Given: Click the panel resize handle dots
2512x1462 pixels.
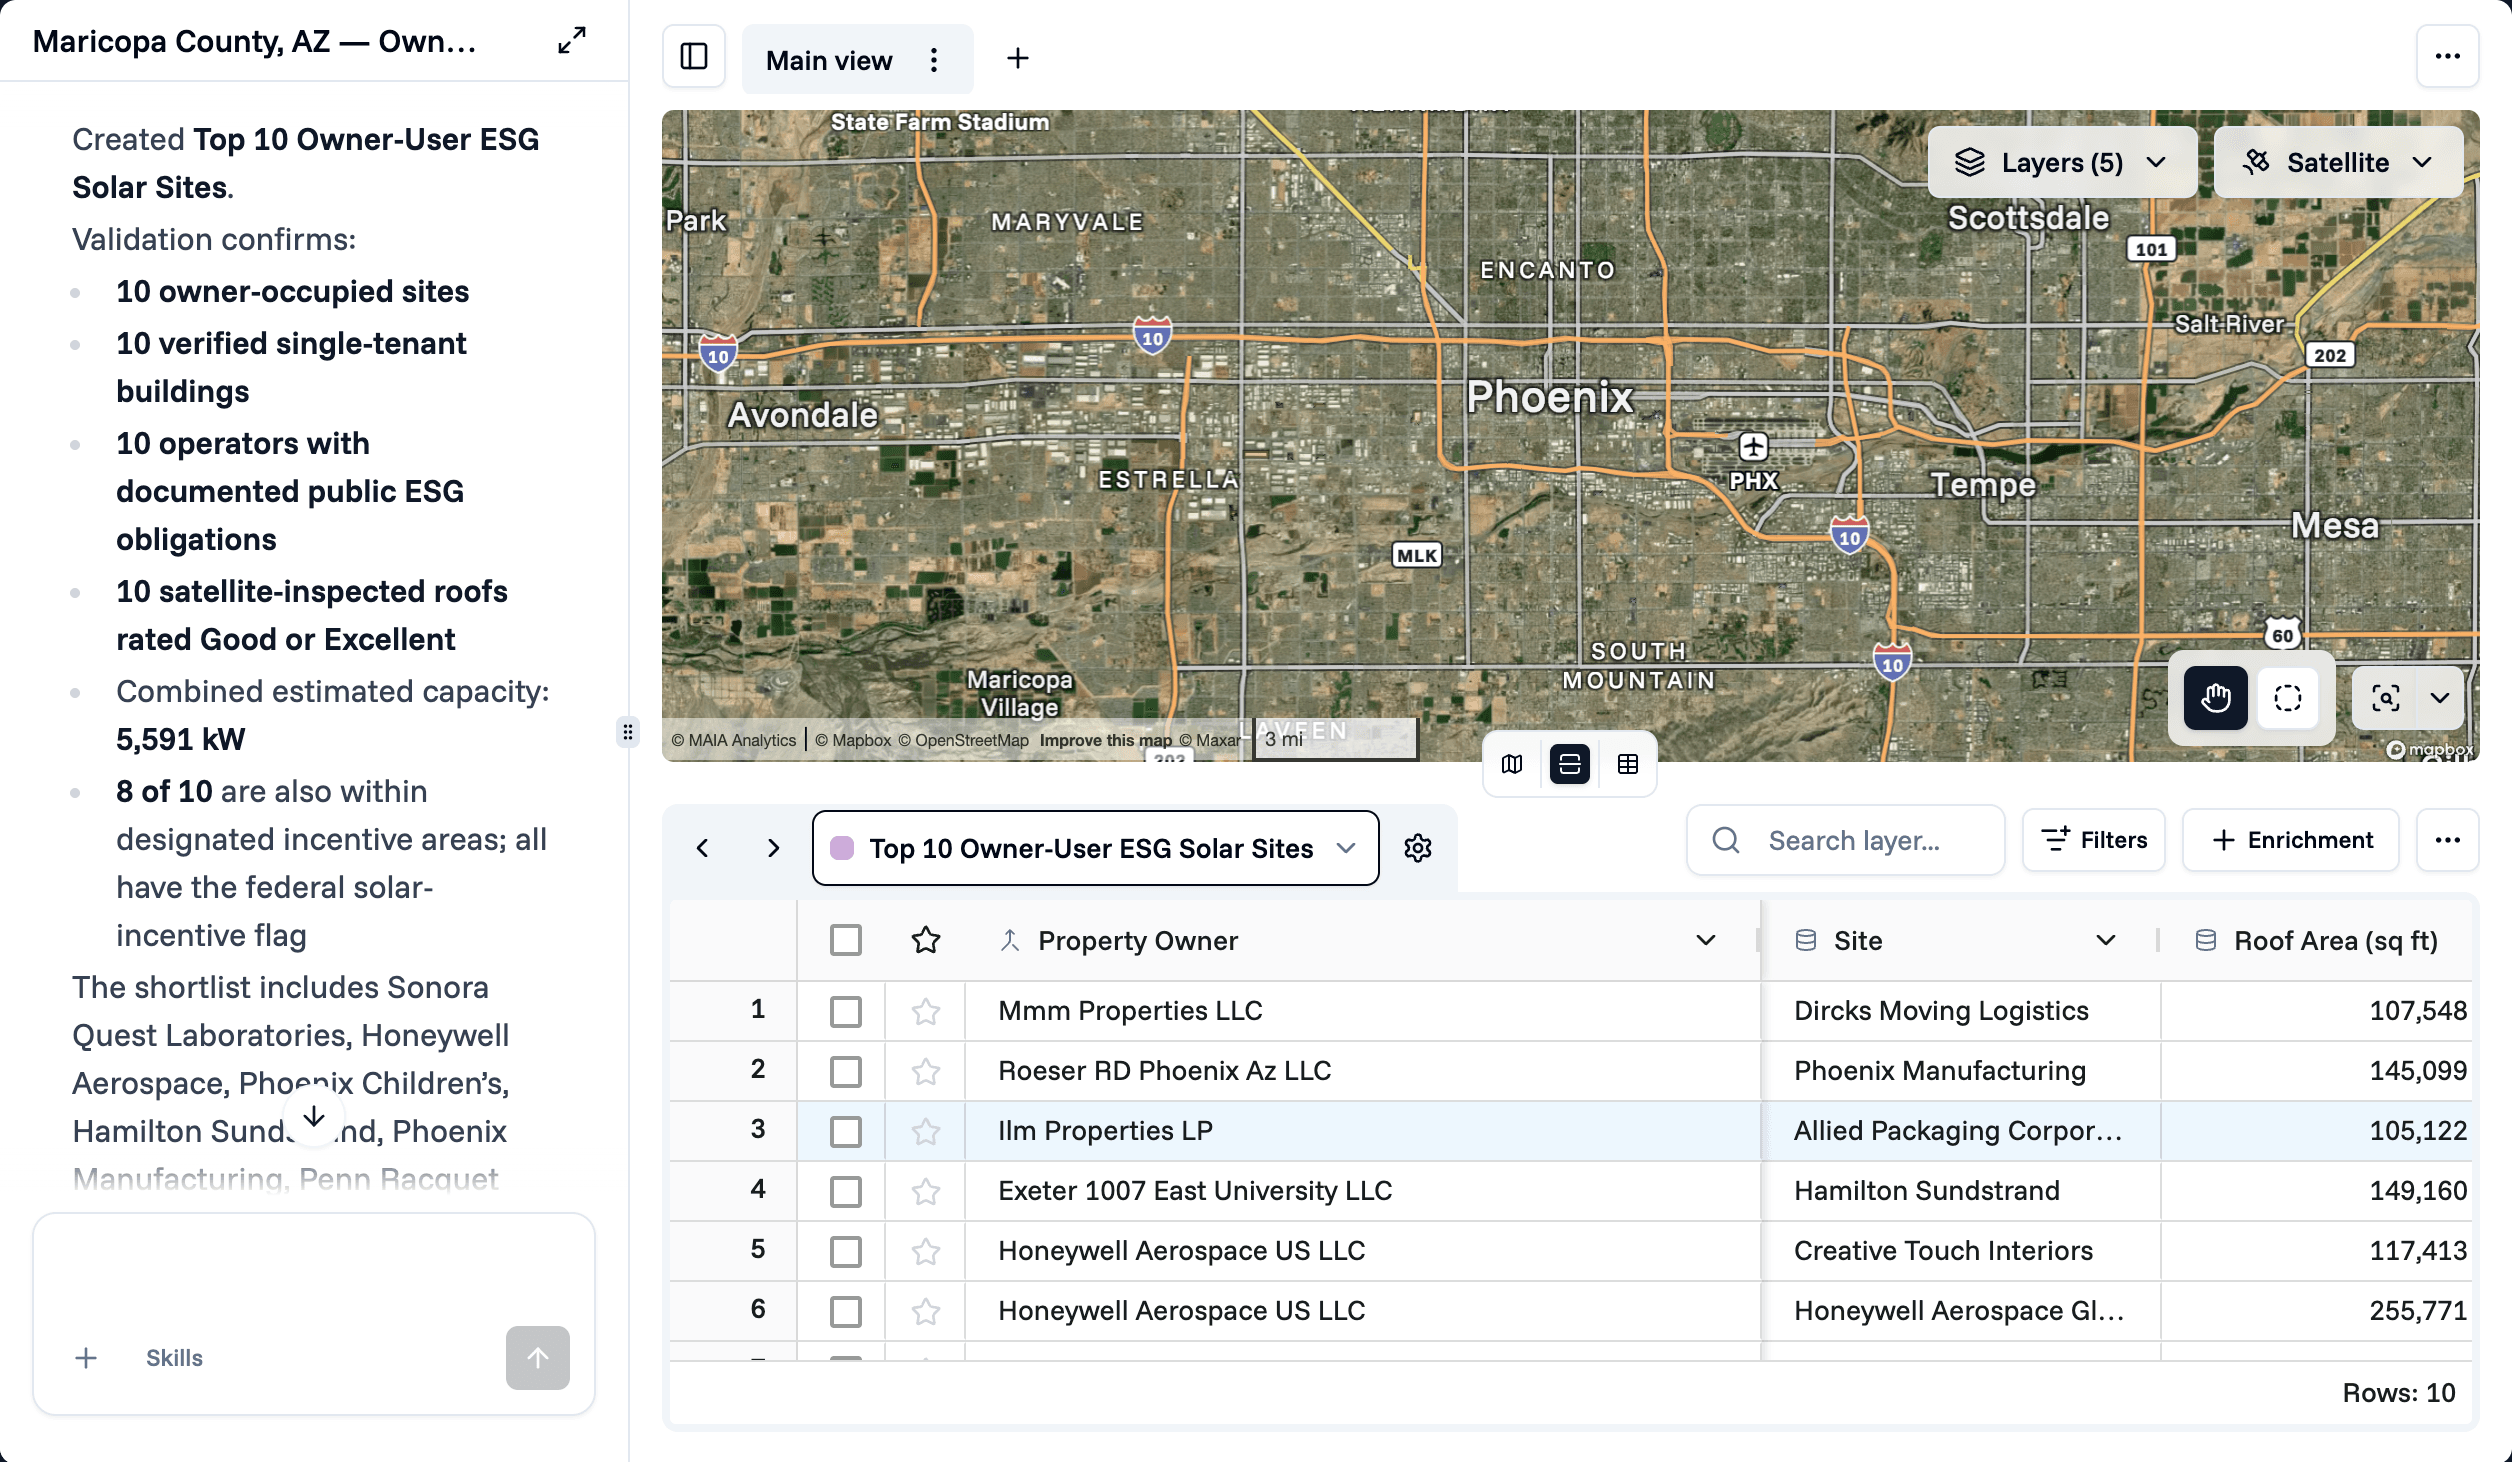Looking at the screenshot, I should 628,732.
